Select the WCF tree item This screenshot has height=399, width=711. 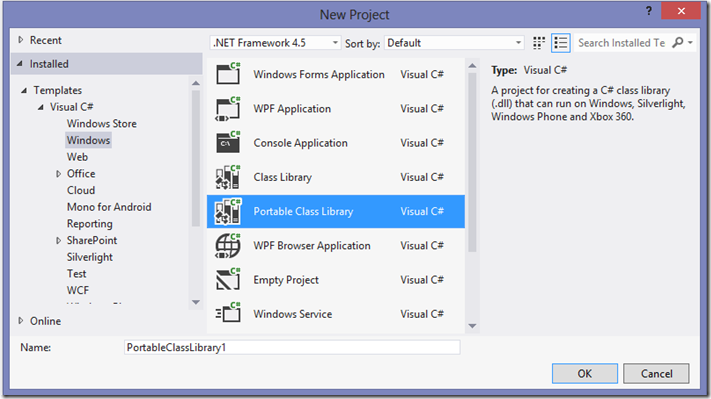tap(78, 290)
